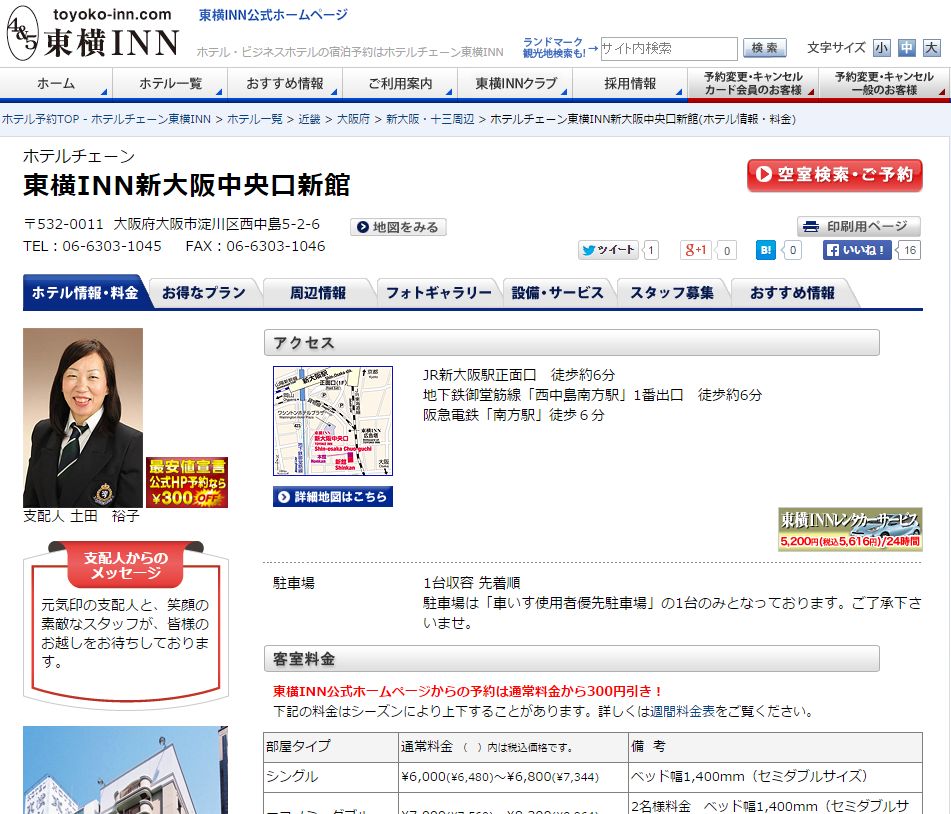Screen dimensions: 951x814
Task: Click the Tweet count bubble showing 1
Action: pos(651,250)
